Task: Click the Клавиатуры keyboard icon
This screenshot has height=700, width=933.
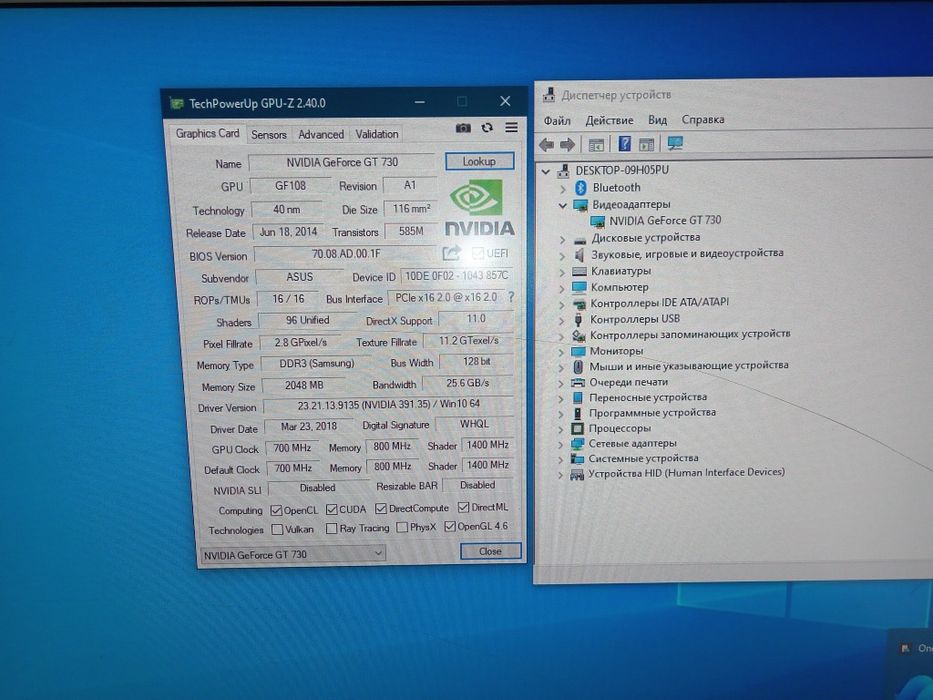Action: (579, 271)
